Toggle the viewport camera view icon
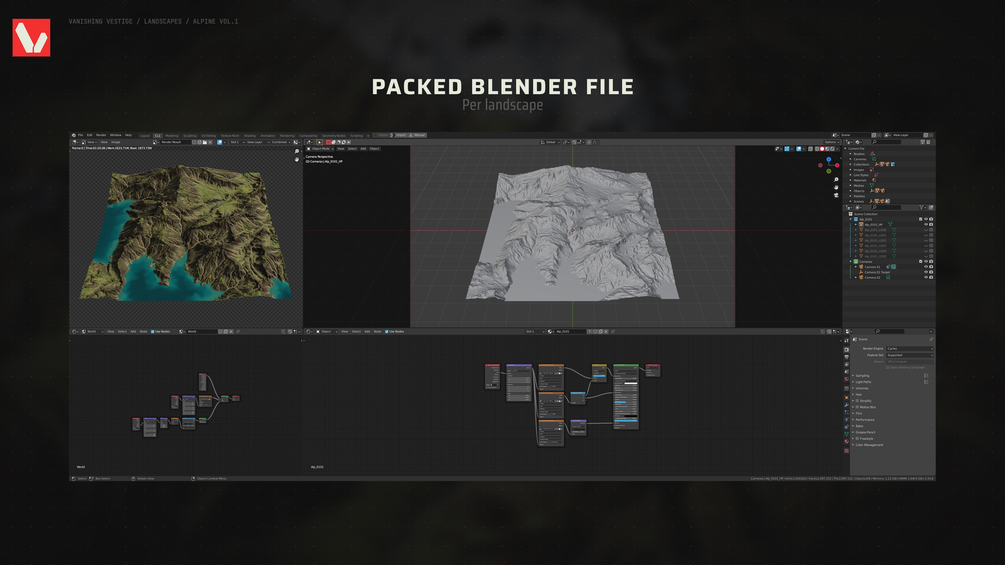1005x565 pixels. [x=836, y=195]
